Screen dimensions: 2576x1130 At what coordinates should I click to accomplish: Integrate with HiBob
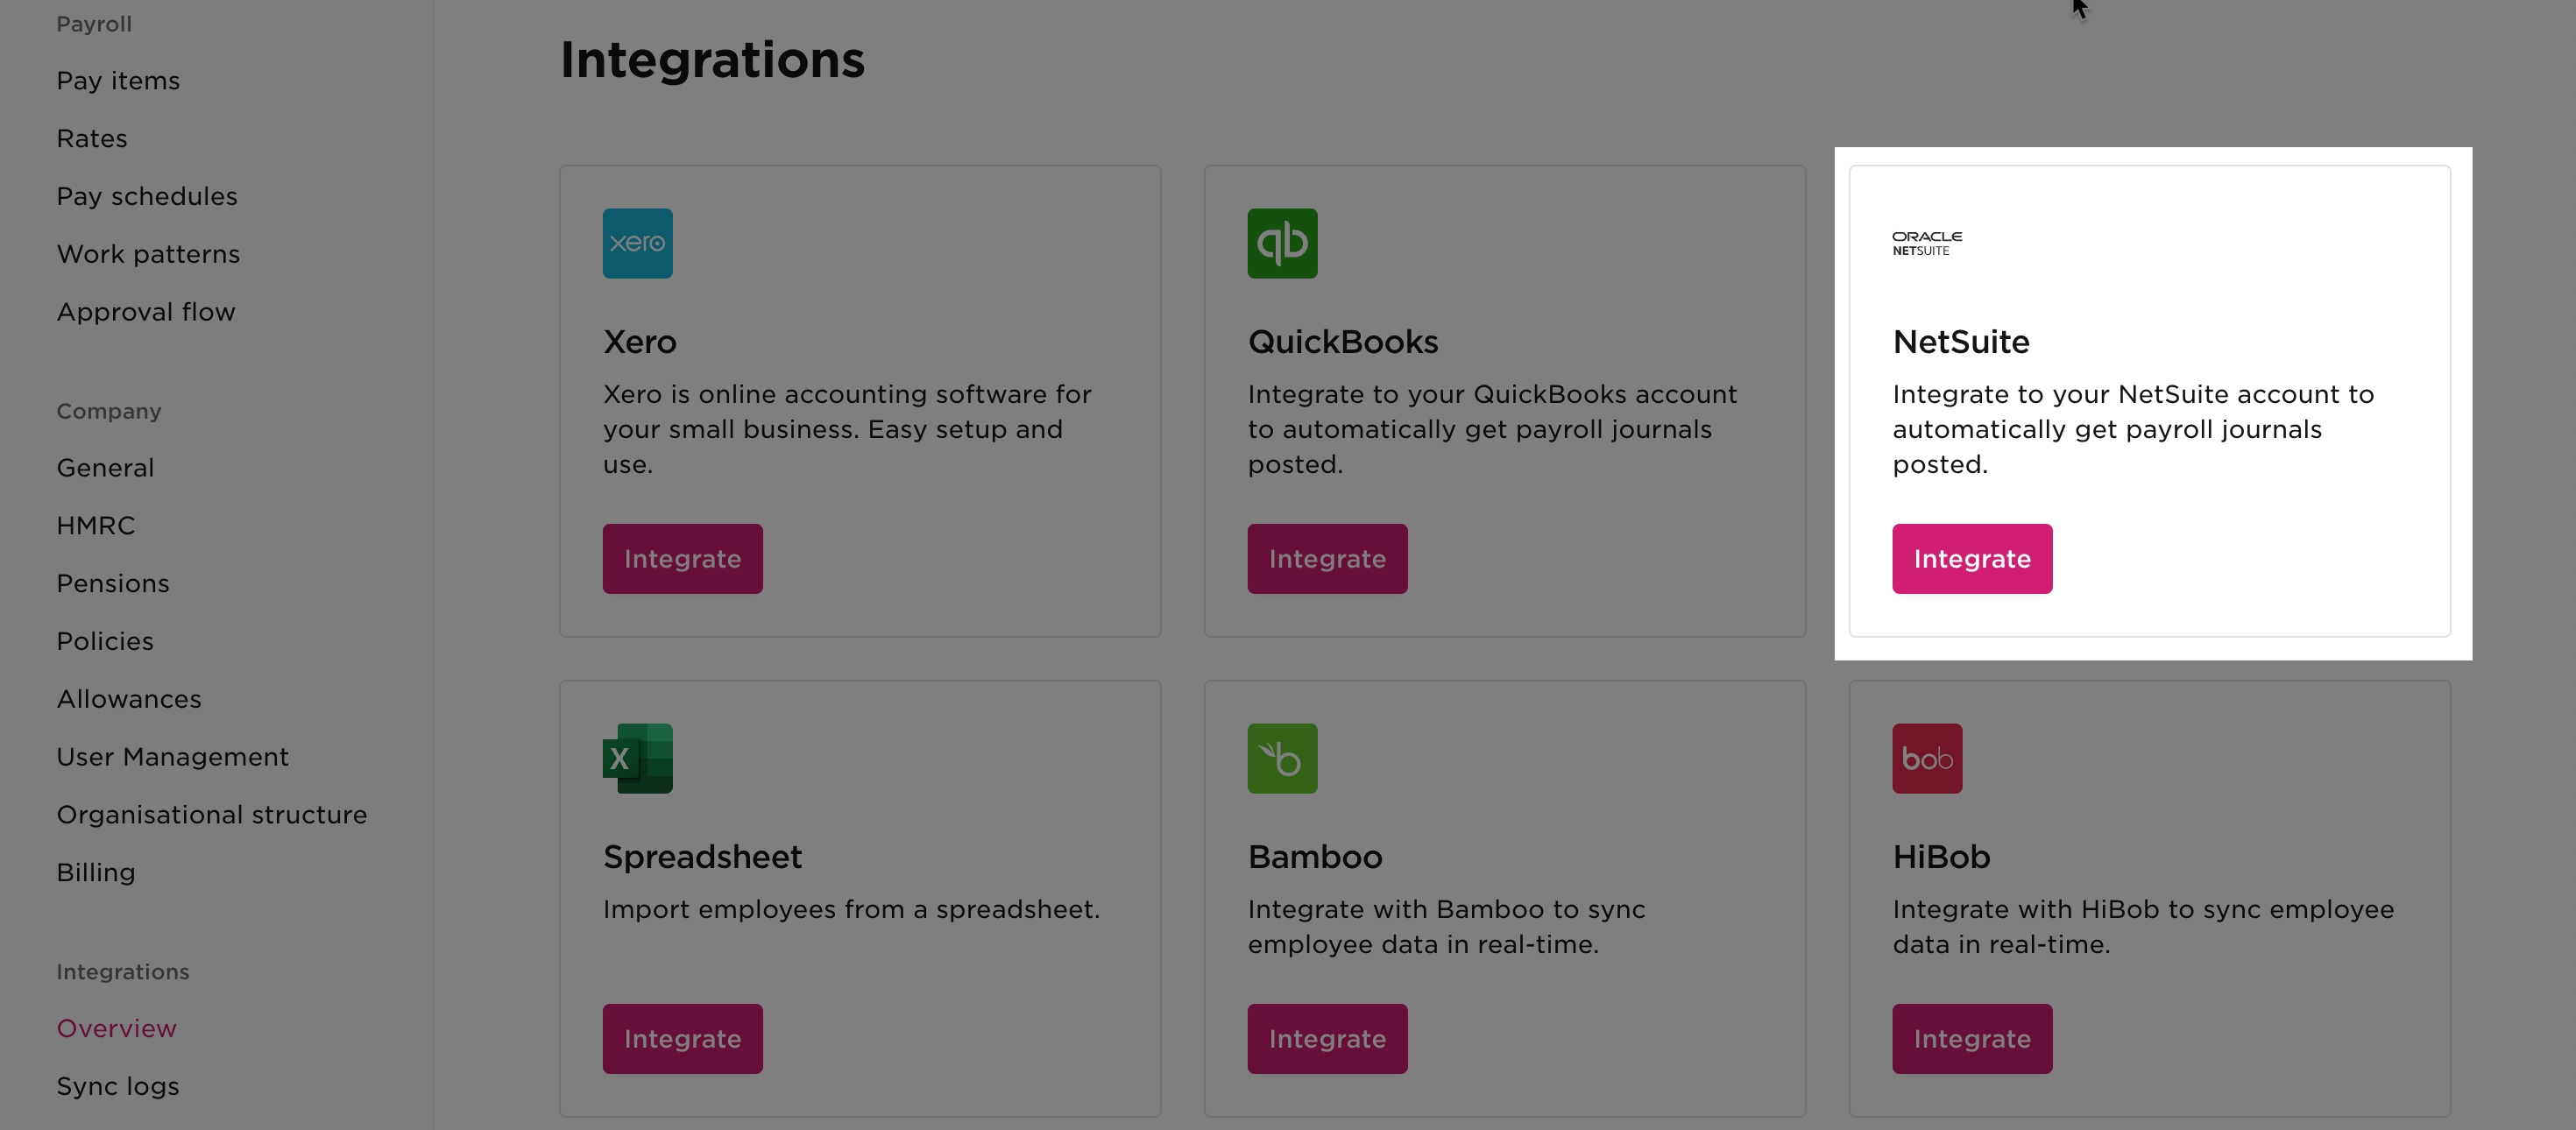click(1971, 1038)
